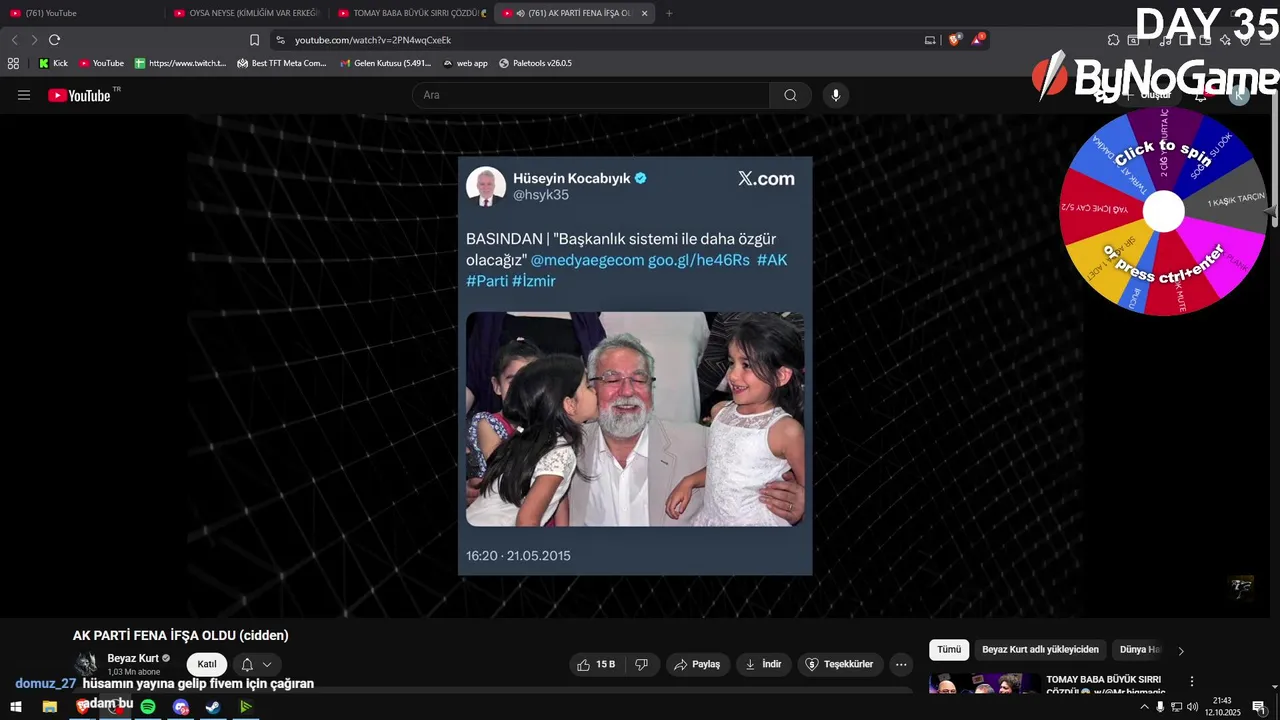The width and height of the screenshot is (1280, 720).
Task: Click the YouTube search magnifier button
Action: (x=790, y=95)
